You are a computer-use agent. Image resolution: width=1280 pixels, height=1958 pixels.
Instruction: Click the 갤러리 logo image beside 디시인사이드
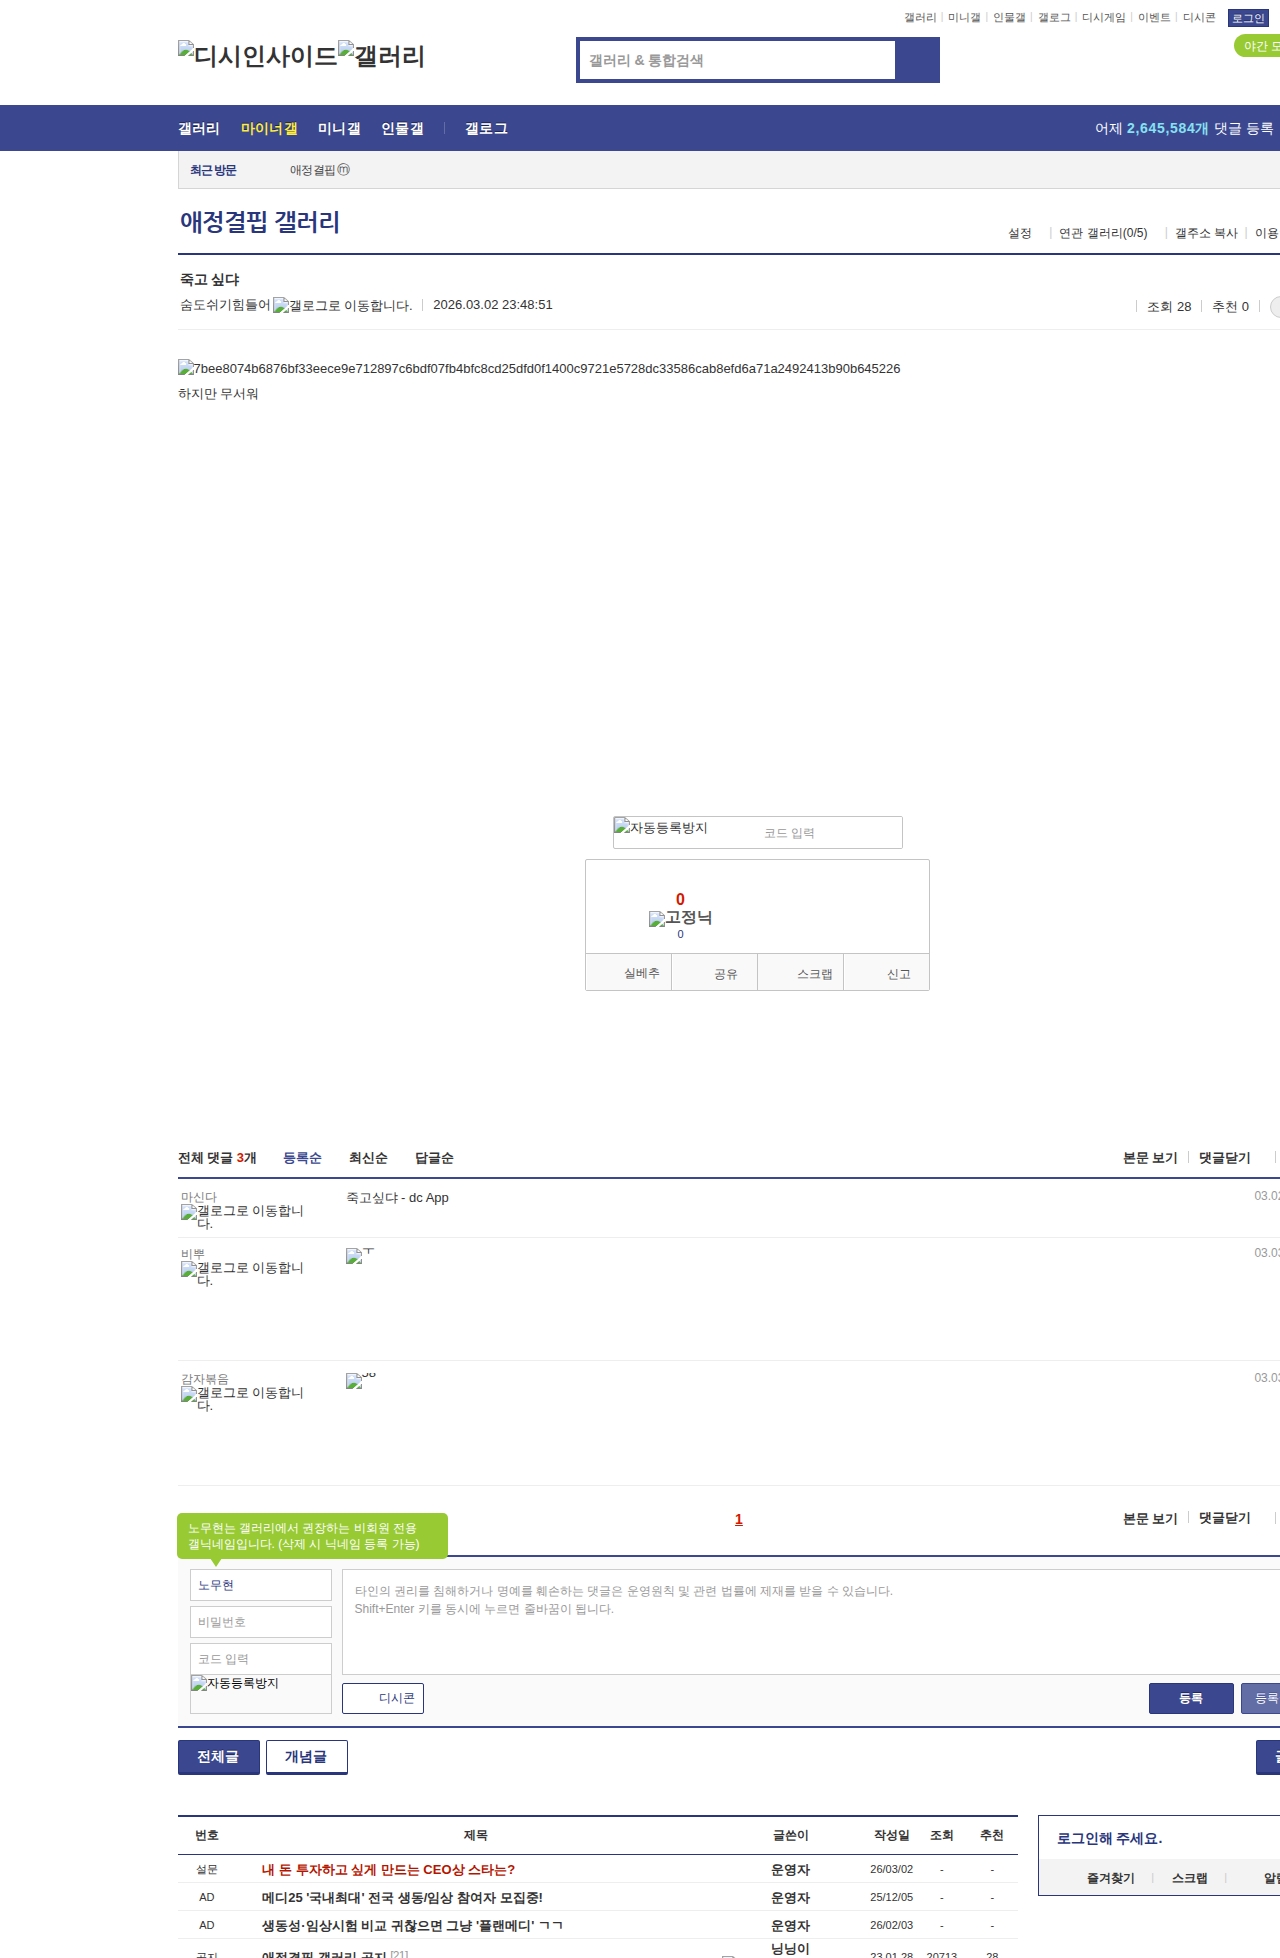(382, 56)
